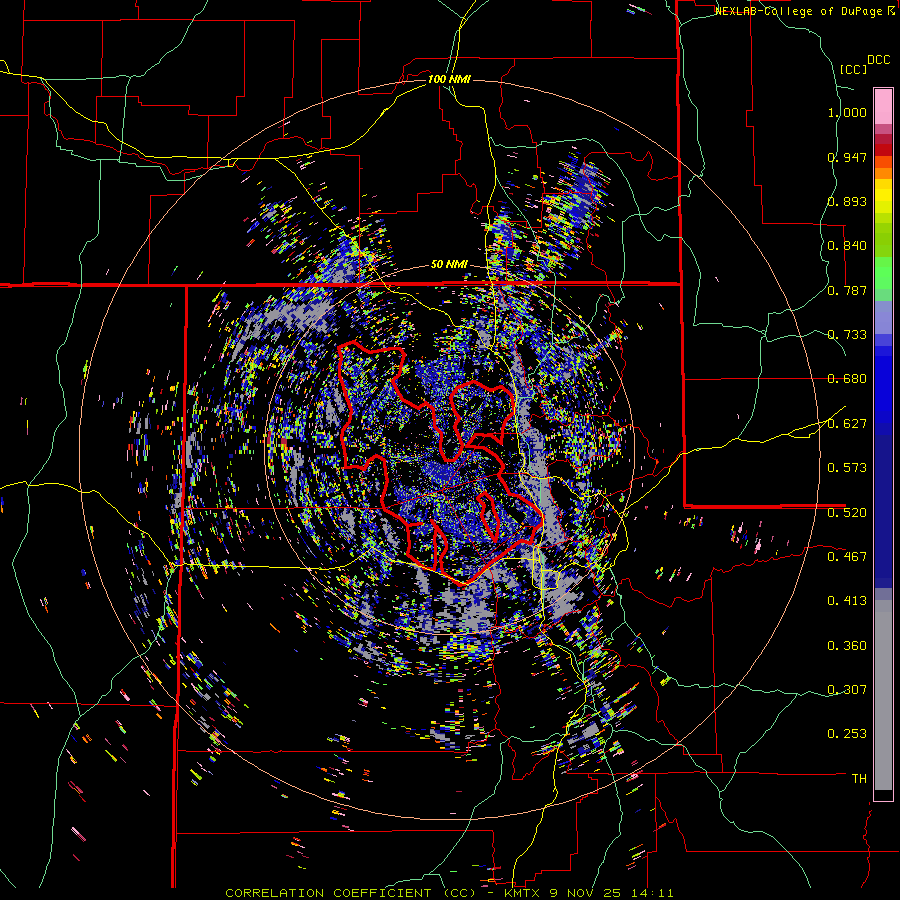Screen dimensions: 900x900
Task: Click the [CC] units label
Action: (853, 69)
